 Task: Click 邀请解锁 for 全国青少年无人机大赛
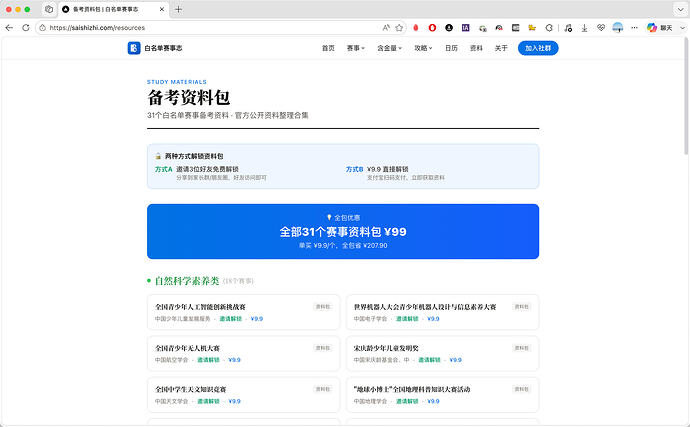tap(208, 360)
